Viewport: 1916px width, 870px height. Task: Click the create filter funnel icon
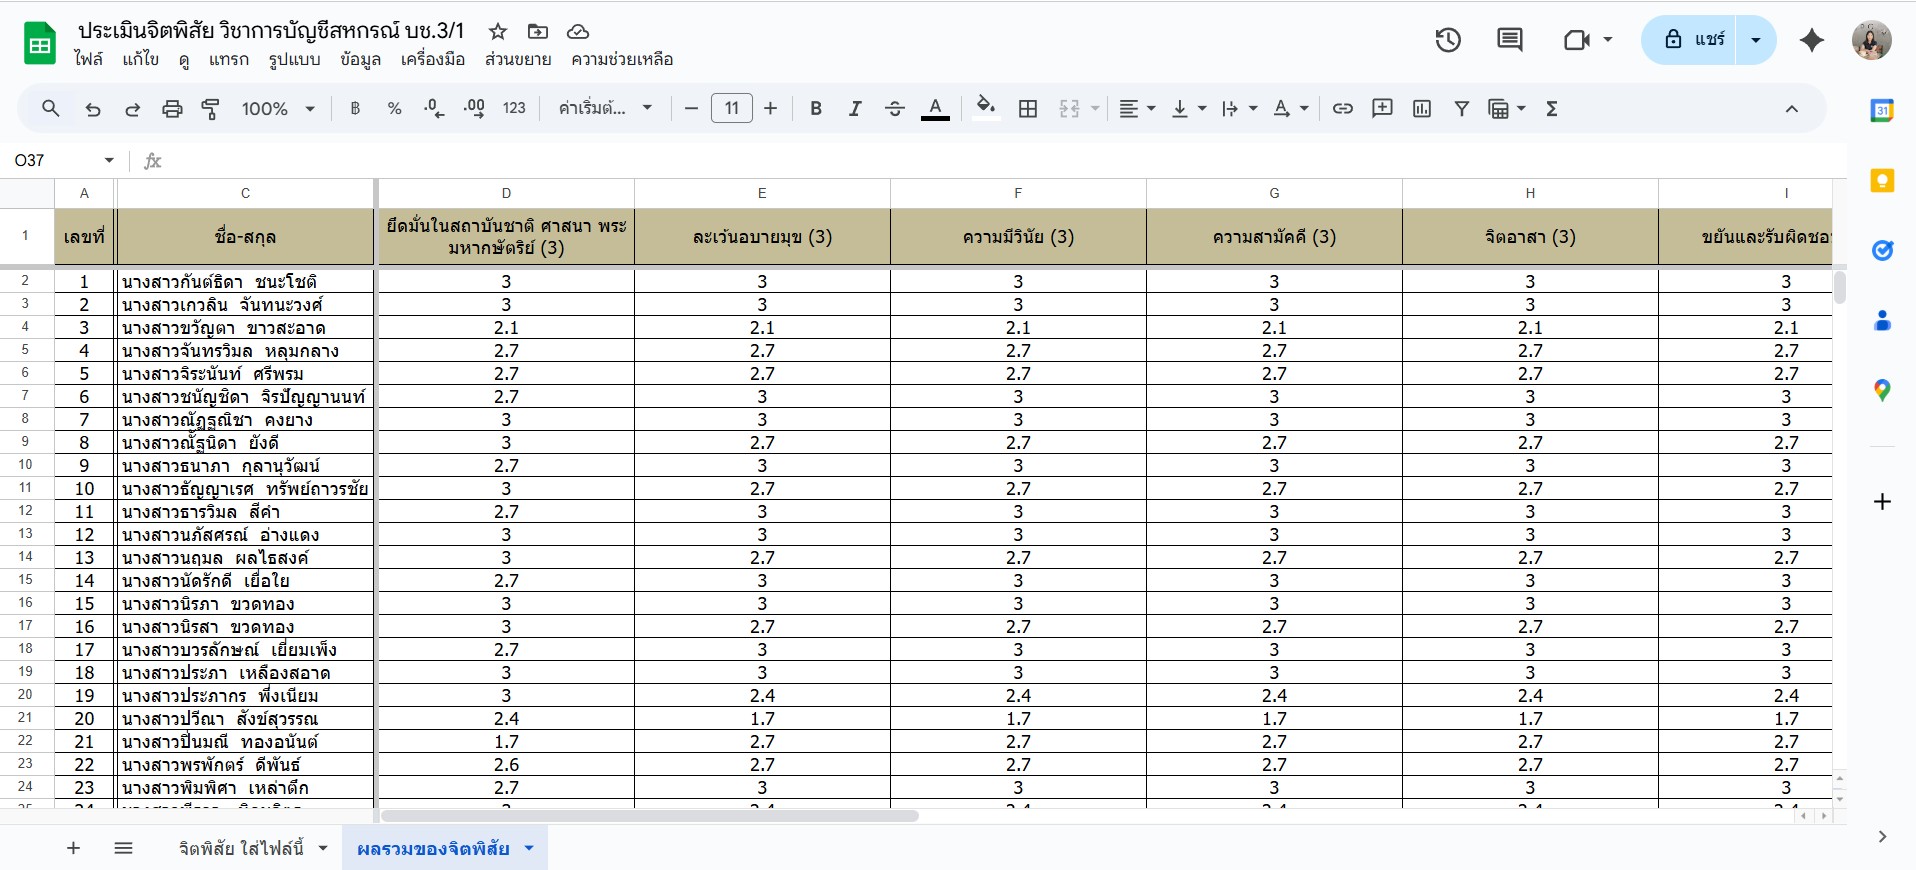click(x=1461, y=109)
